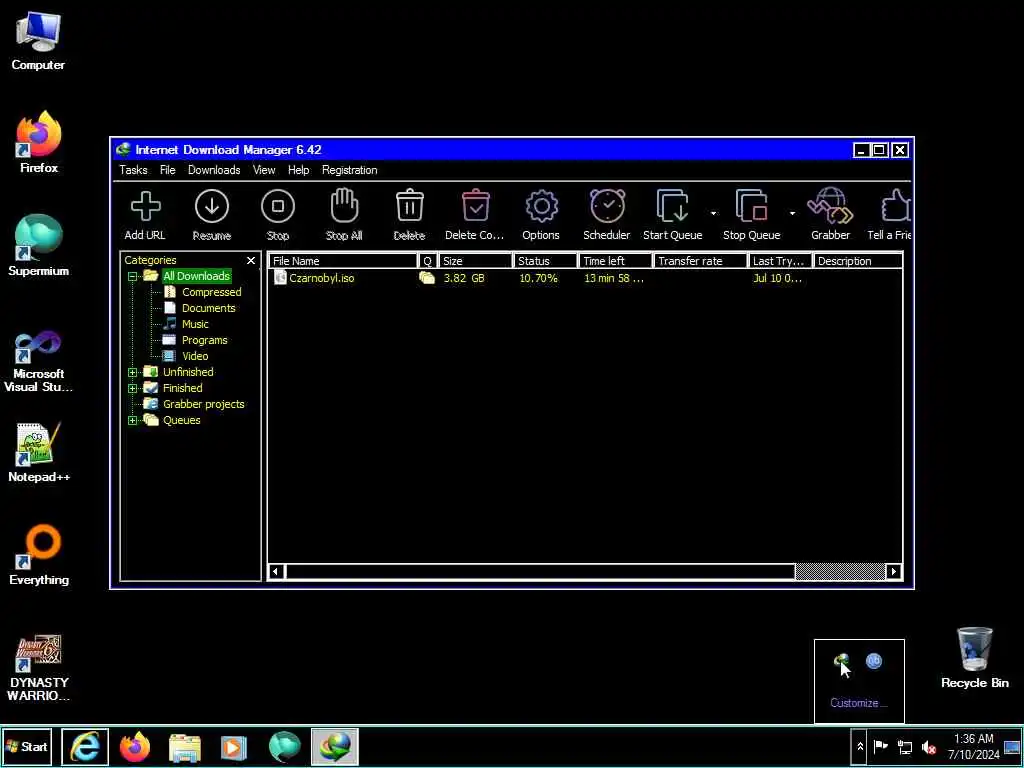Sort by Status column header

tap(545, 261)
